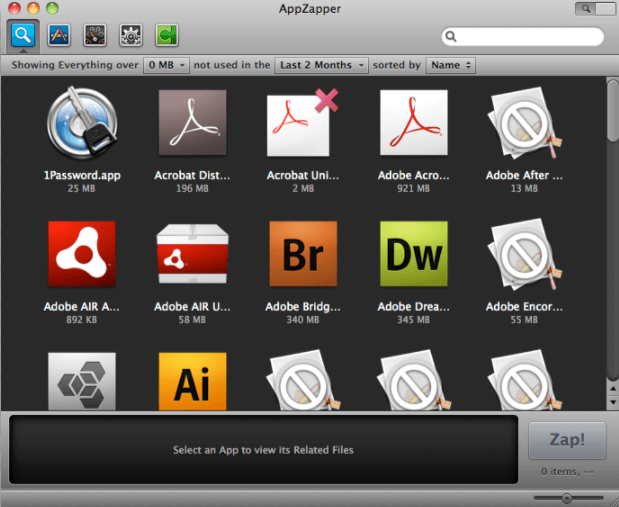Click the Adobe Drea... label
Screen dimensions: 619x507
(x=413, y=307)
